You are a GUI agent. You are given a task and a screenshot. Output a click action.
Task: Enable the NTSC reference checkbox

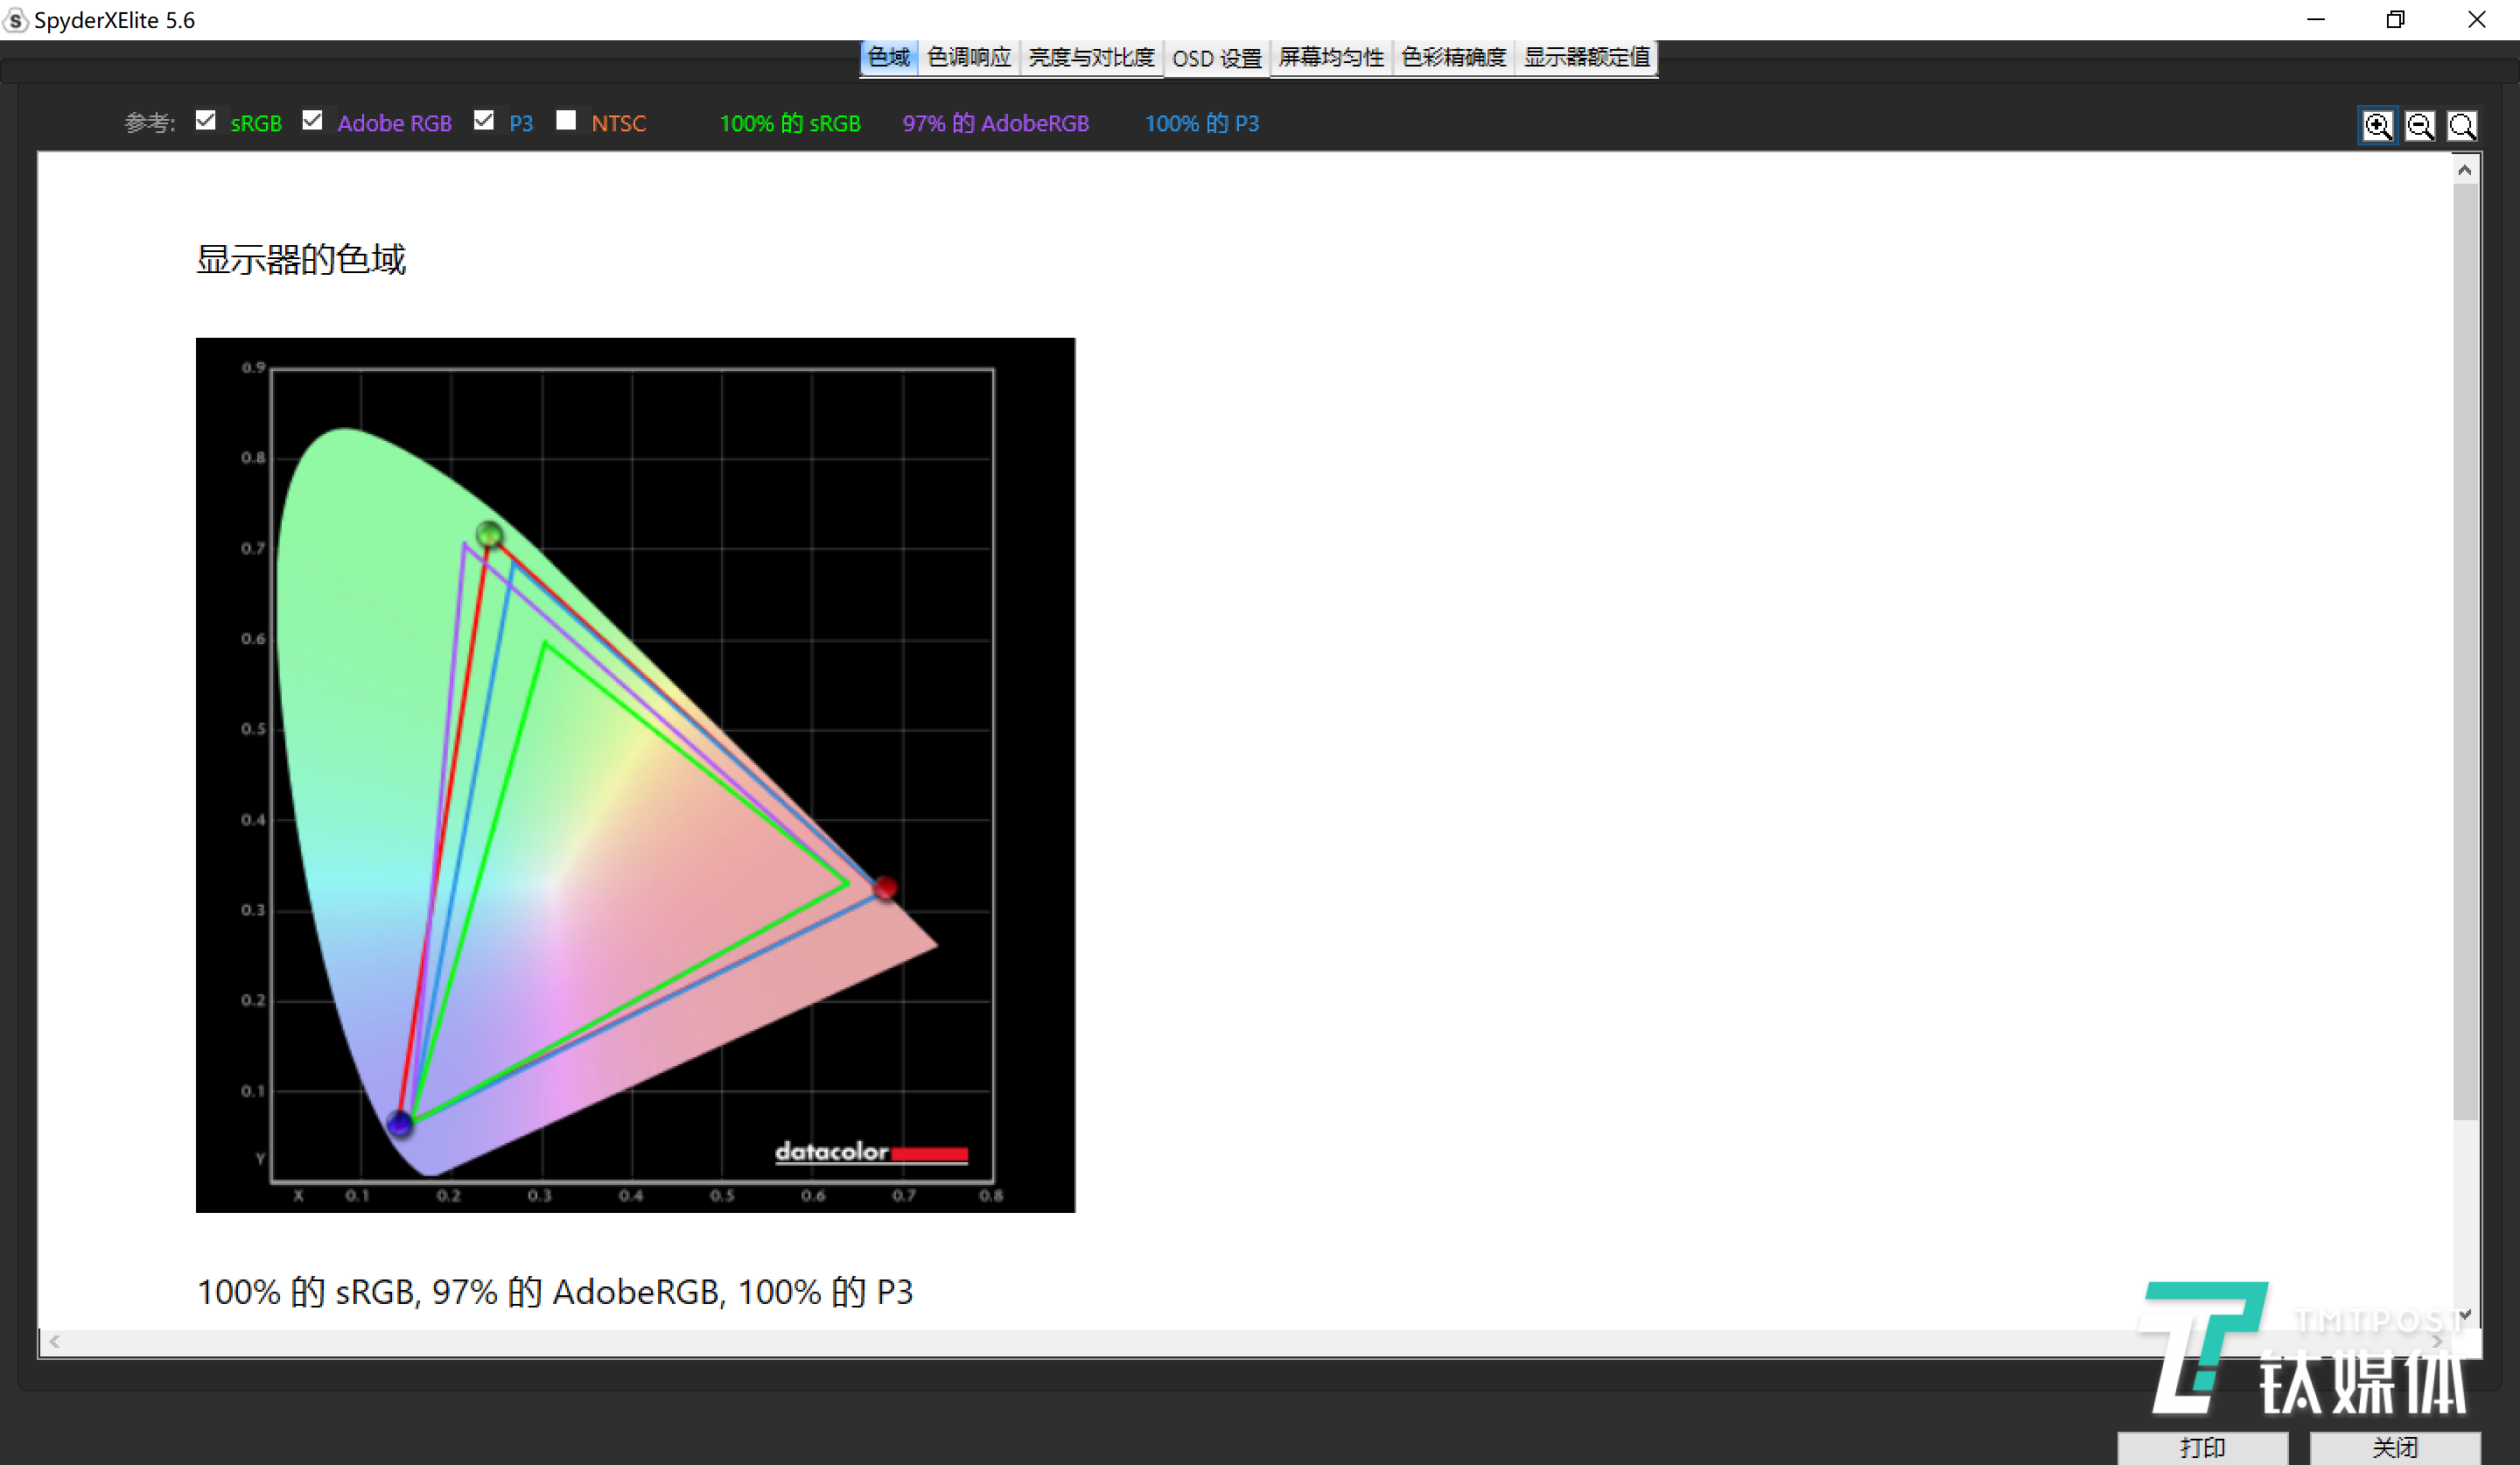coord(566,121)
